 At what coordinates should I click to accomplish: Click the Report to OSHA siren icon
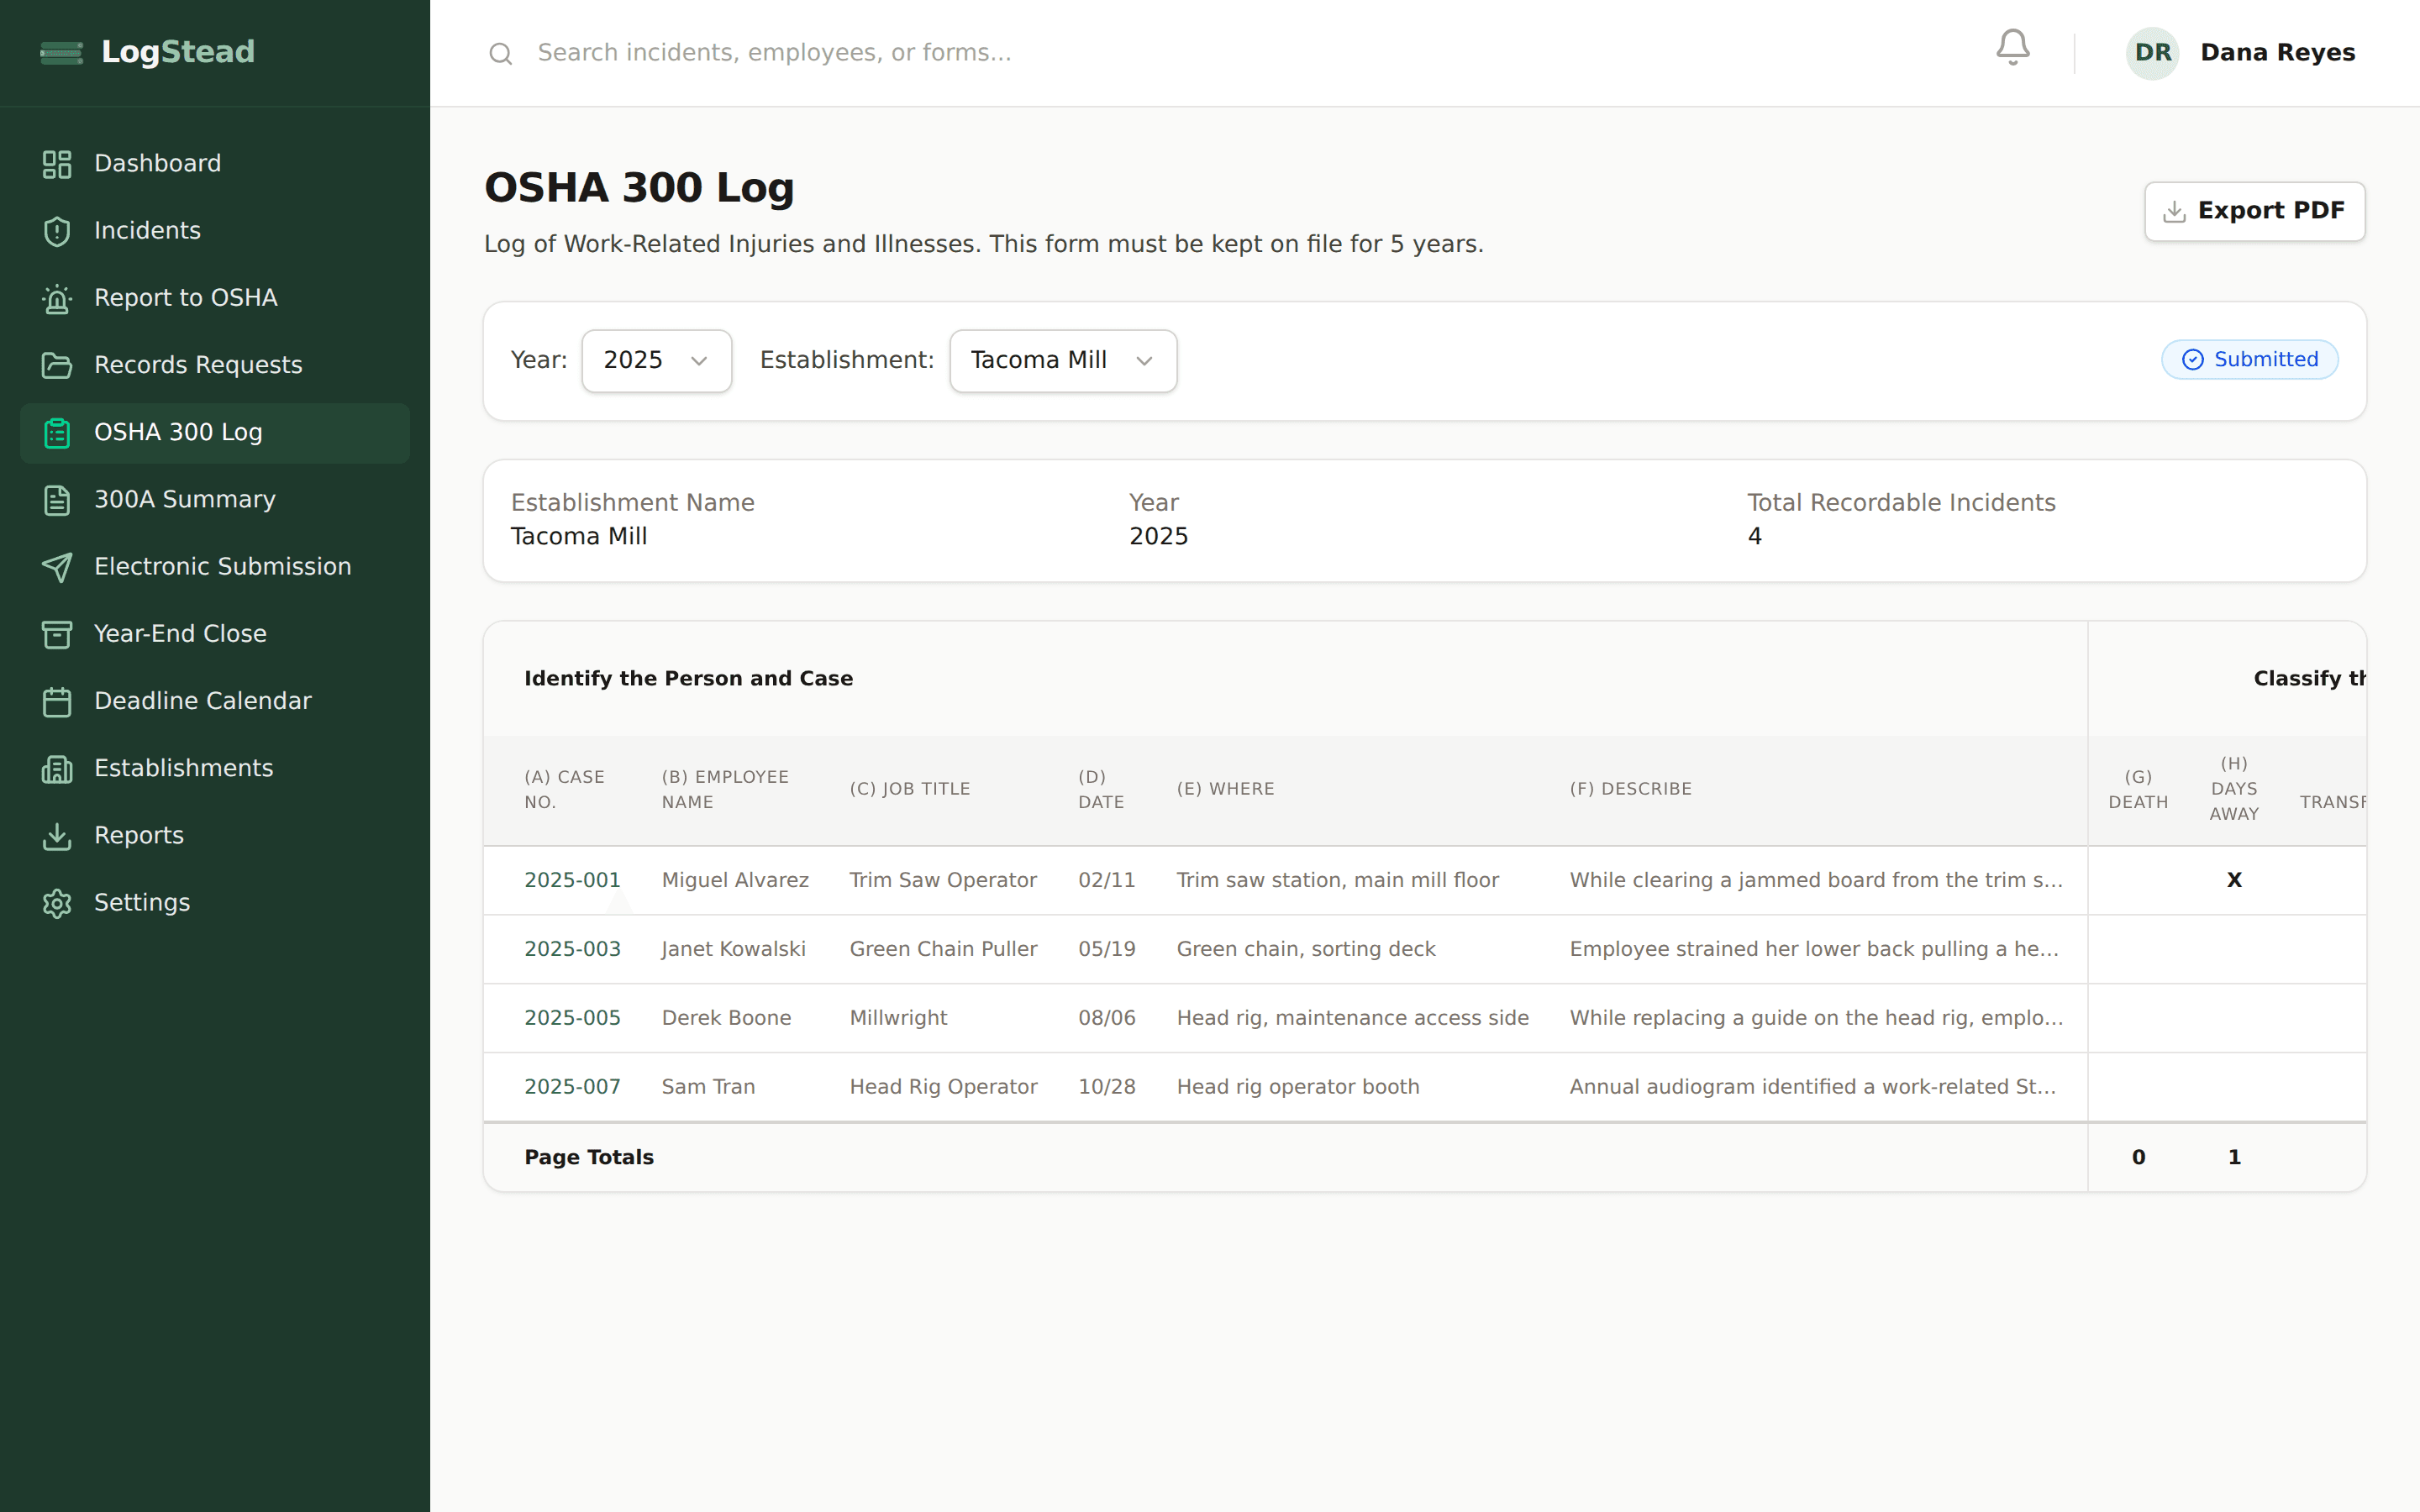57,298
